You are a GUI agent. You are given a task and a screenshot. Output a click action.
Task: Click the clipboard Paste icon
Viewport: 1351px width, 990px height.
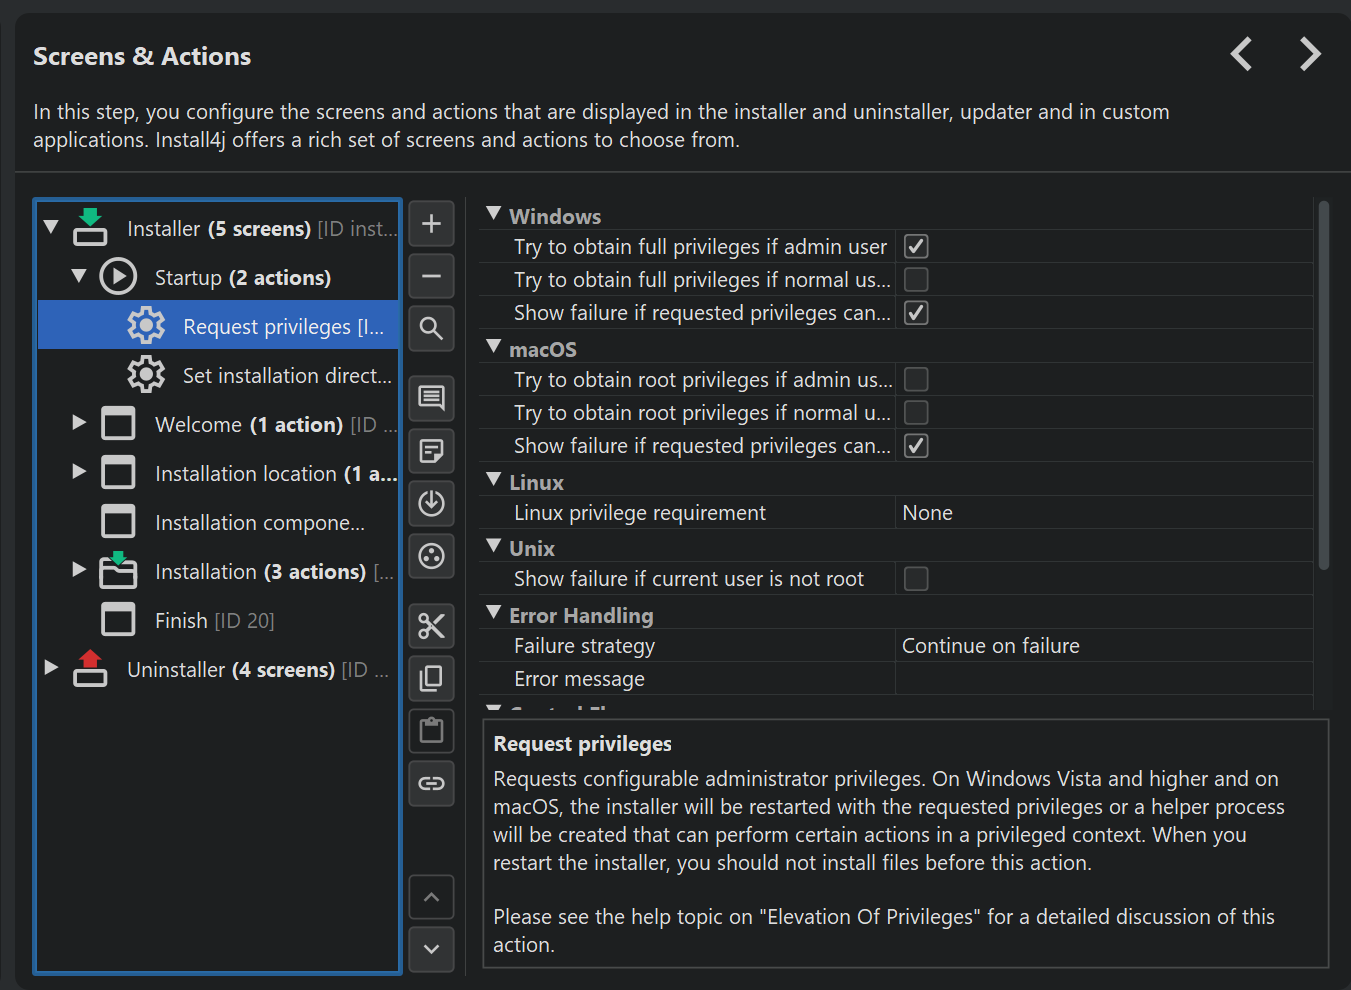[x=431, y=731]
